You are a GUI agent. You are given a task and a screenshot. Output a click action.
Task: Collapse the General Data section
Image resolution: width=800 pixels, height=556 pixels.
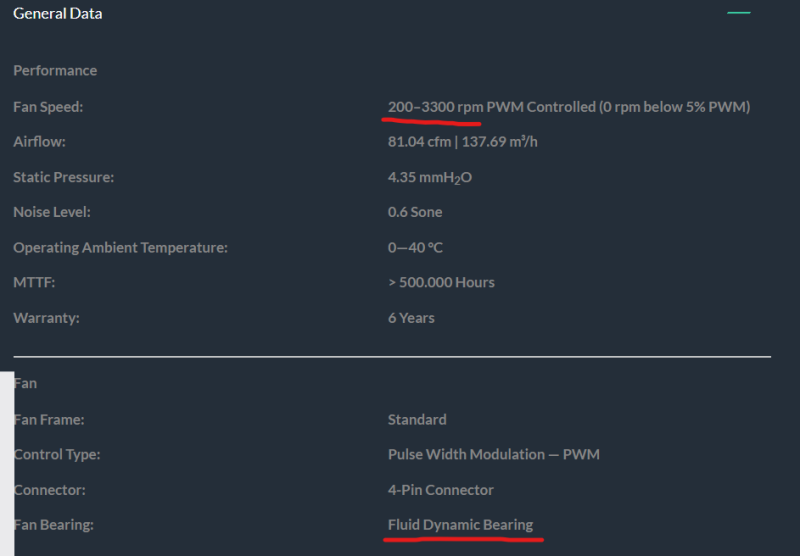point(738,13)
